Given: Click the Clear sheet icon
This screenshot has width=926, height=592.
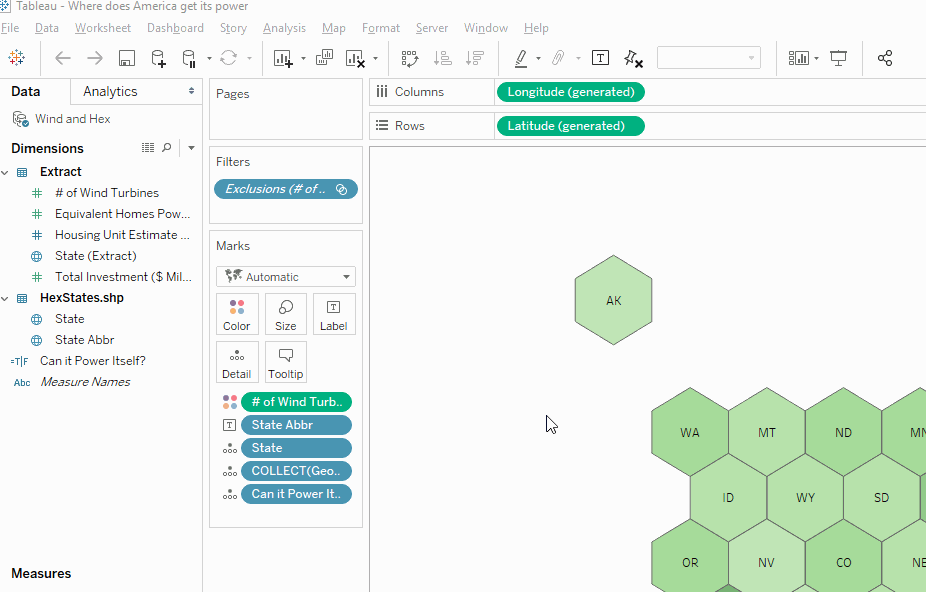Looking at the screenshot, I should tap(355, 58).
